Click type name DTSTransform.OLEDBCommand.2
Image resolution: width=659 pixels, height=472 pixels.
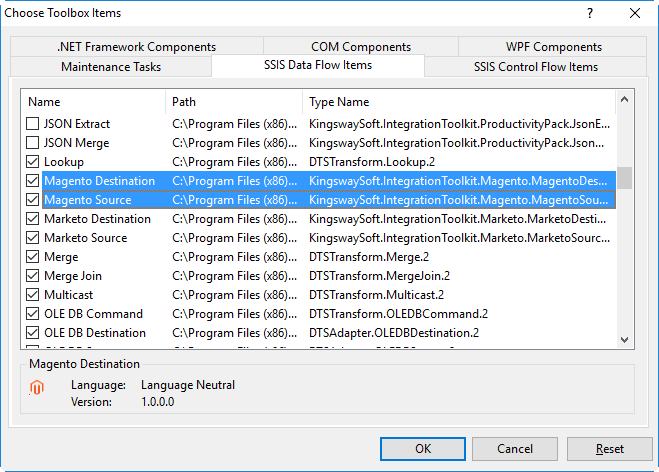click(398, 314)
